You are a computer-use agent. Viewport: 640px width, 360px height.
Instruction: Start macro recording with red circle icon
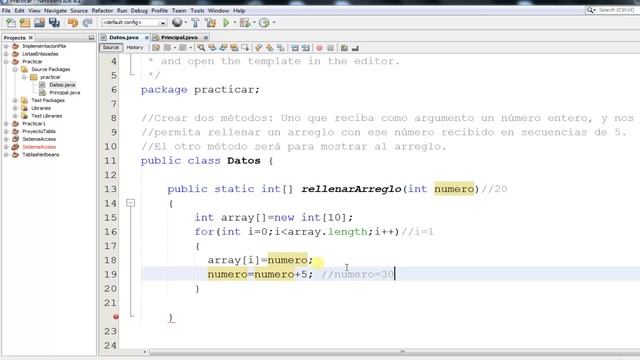(x=320, y=48)
